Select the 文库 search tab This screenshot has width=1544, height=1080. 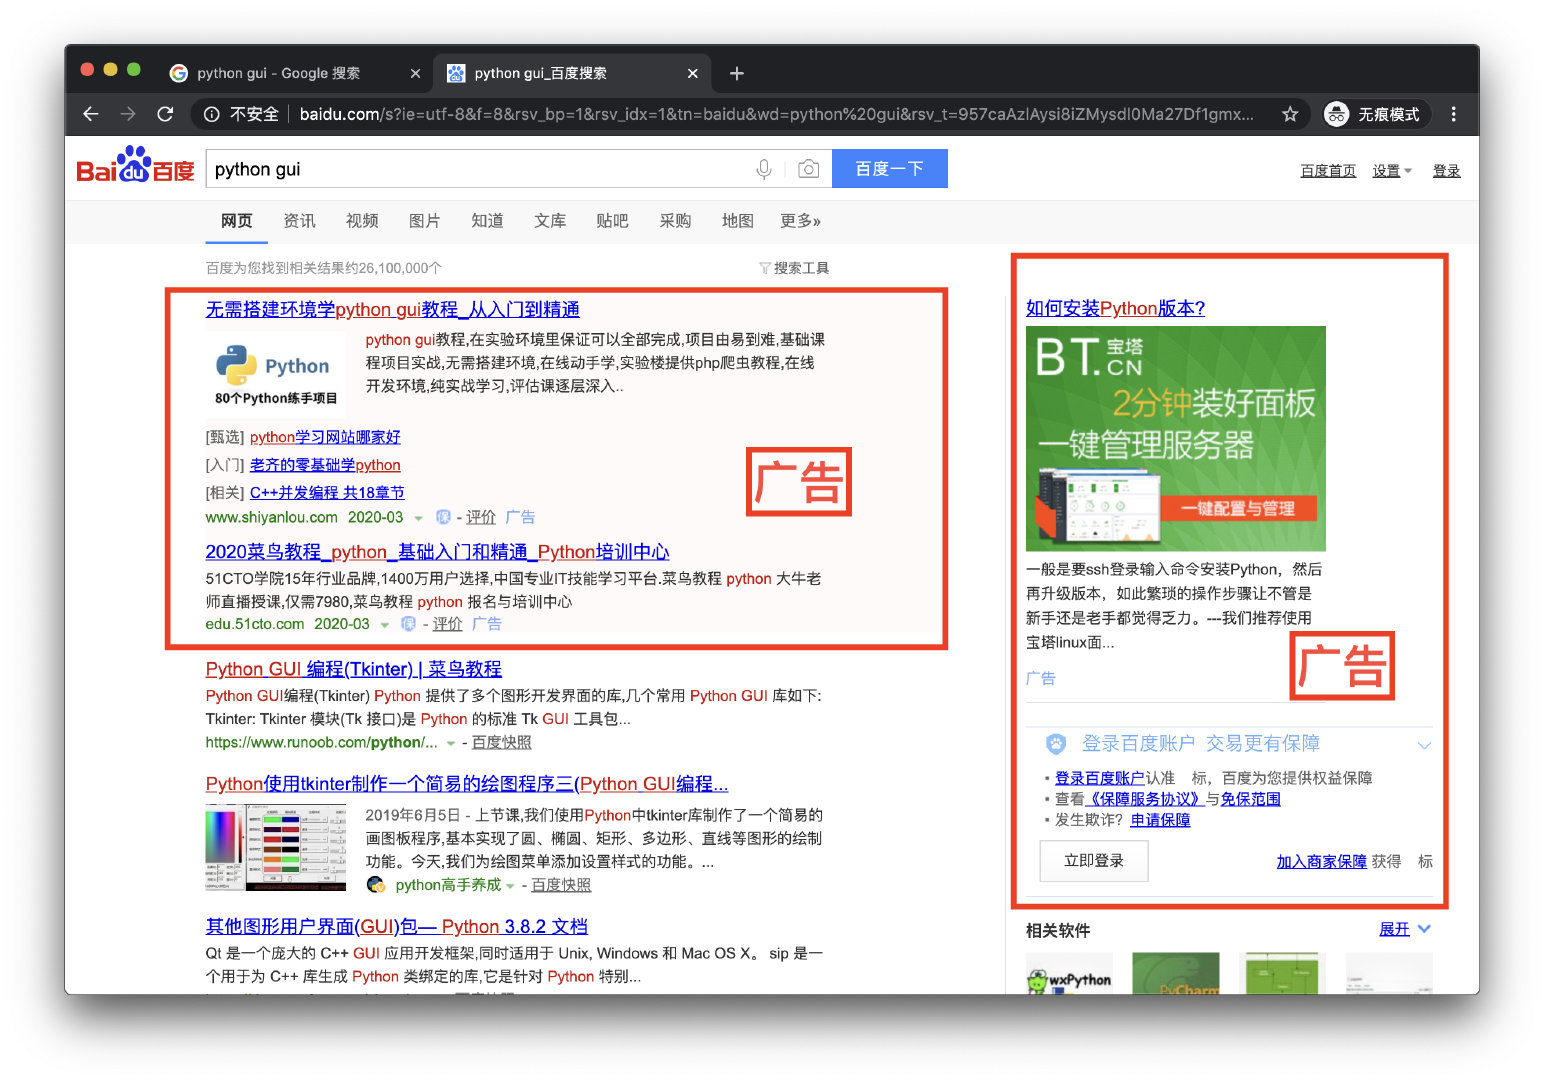tap(550, 221)
